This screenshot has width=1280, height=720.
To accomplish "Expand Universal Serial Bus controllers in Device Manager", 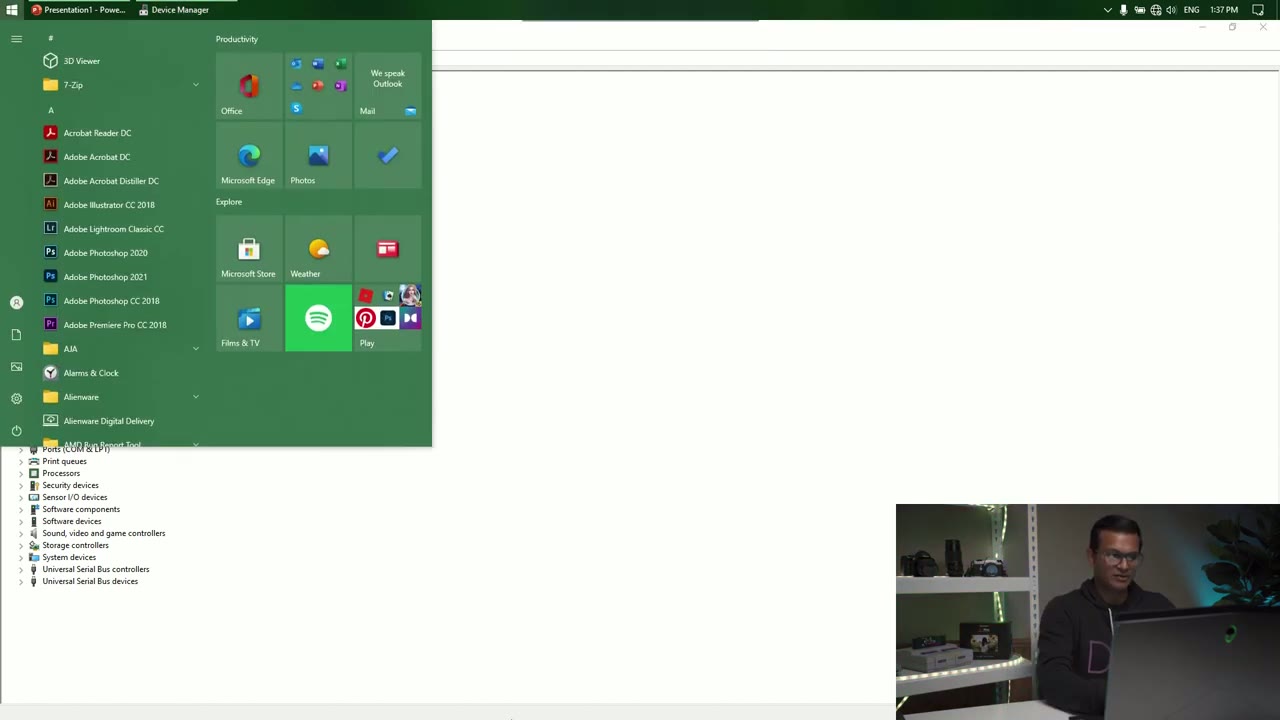I will [x=21, y=569].
